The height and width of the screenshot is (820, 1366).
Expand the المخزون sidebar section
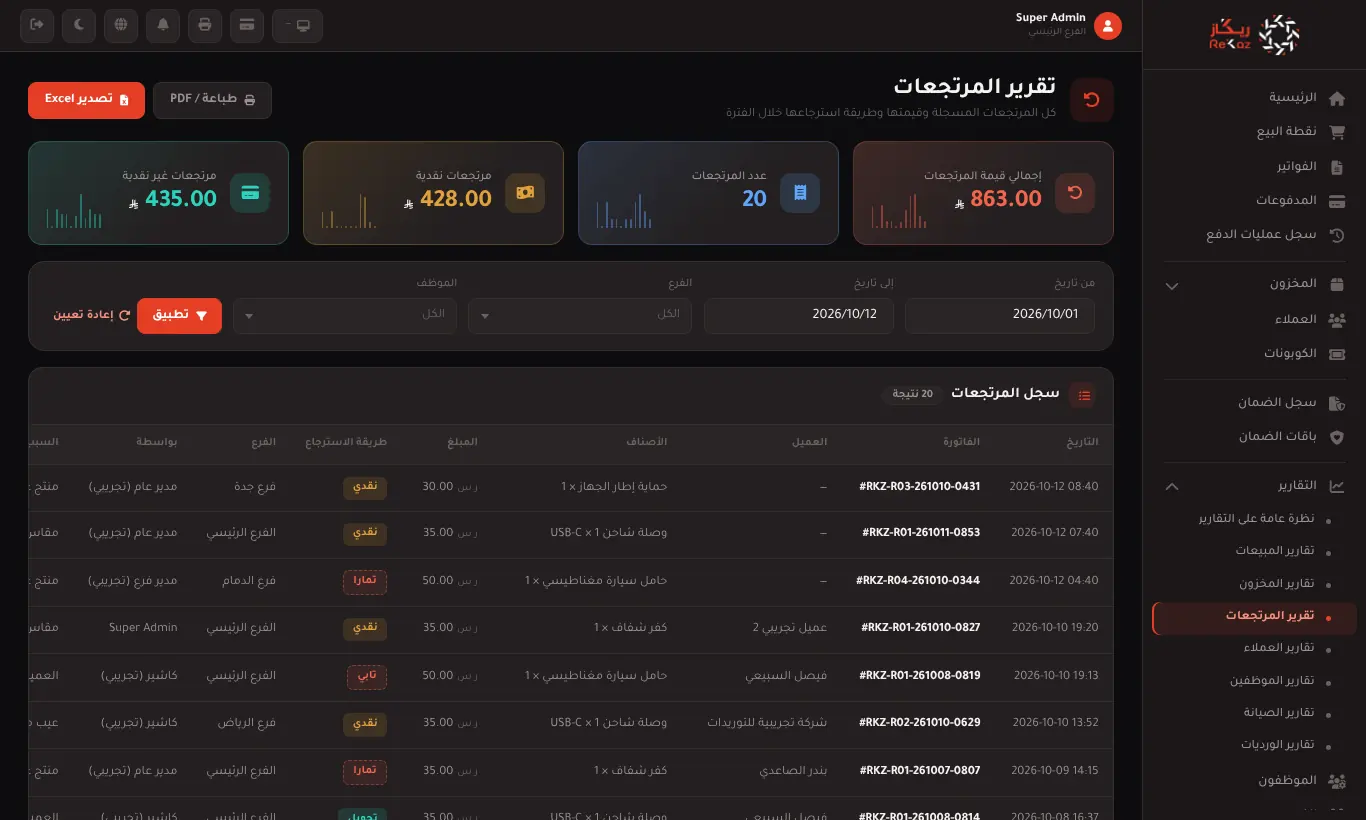[x=1255, y=285]
